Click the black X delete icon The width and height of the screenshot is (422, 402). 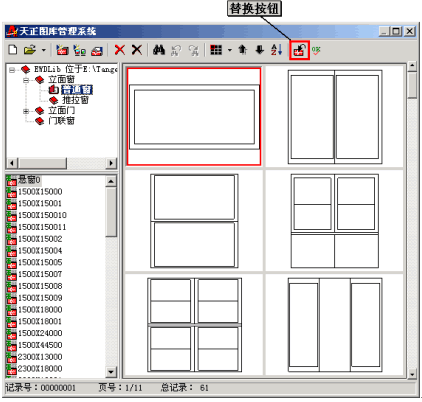pyautogui.click(x=137, y=50)
